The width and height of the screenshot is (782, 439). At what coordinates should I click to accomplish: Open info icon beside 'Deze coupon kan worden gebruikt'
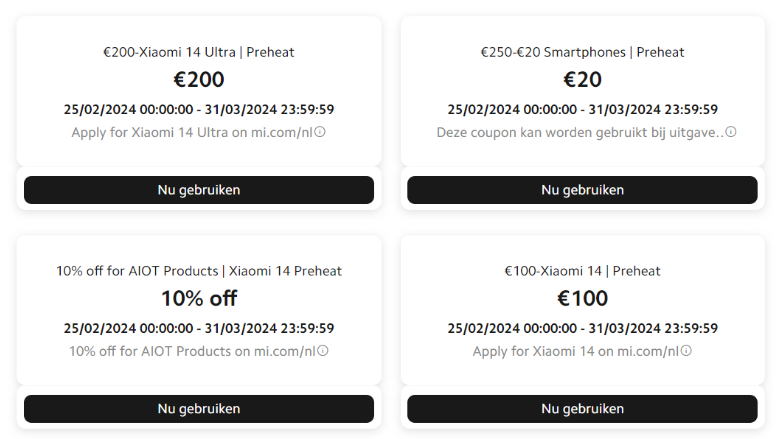pos(731,132)
